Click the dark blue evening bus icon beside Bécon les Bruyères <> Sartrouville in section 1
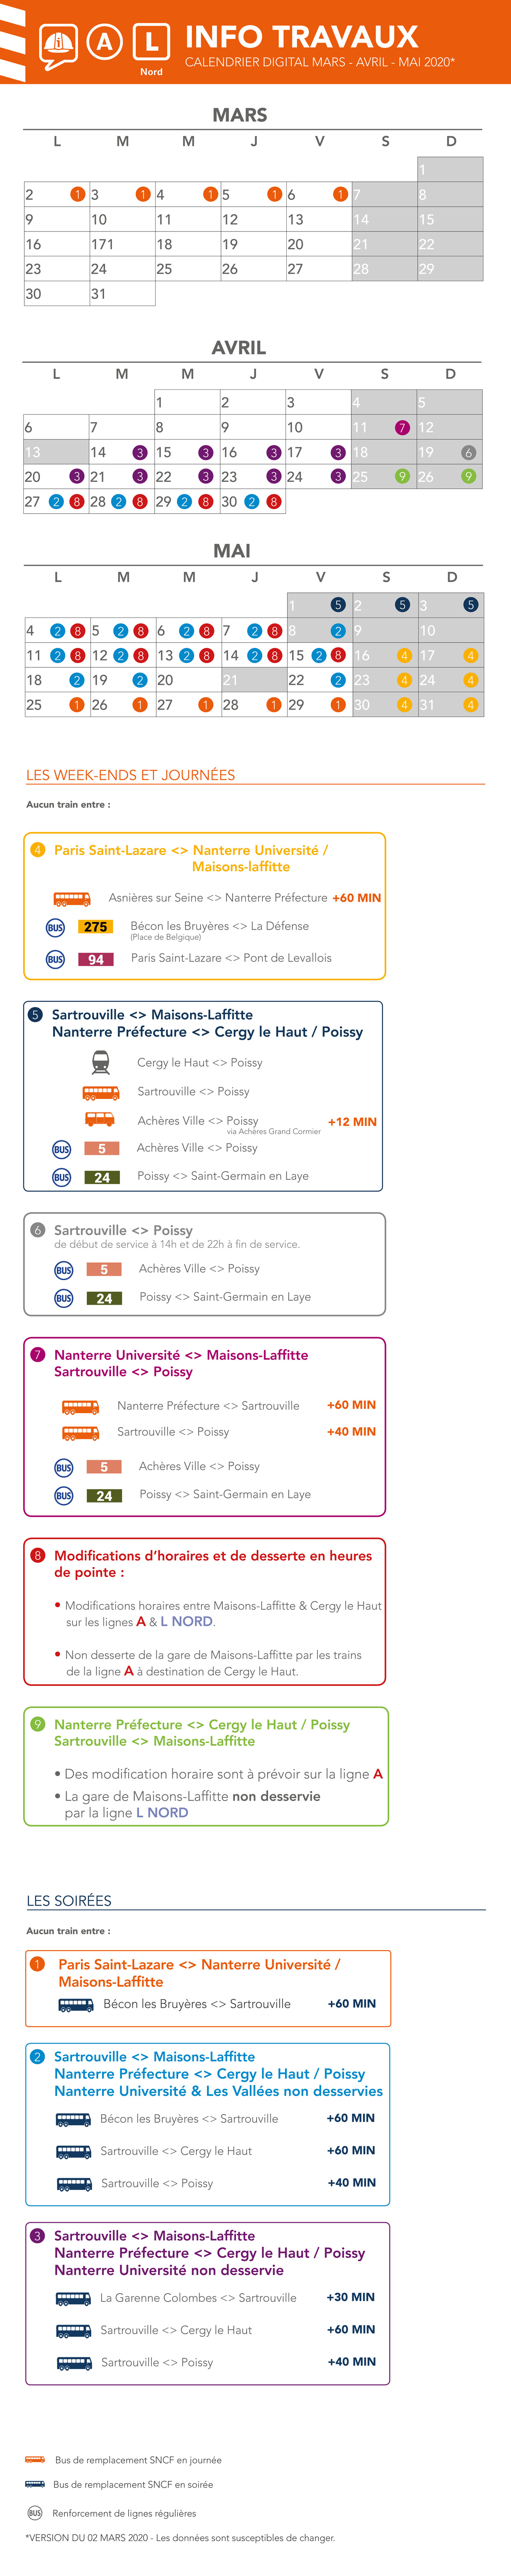 (76, 2004)
